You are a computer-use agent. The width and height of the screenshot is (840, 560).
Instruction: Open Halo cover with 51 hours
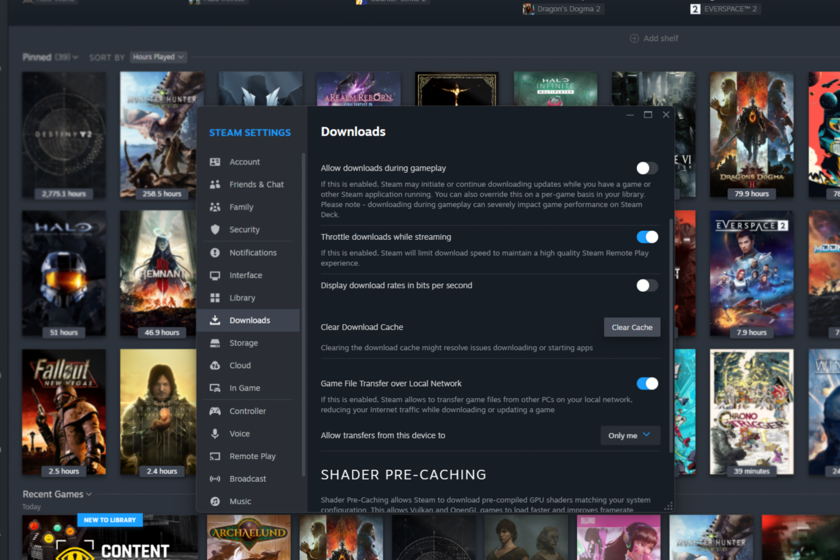[64, 274]
